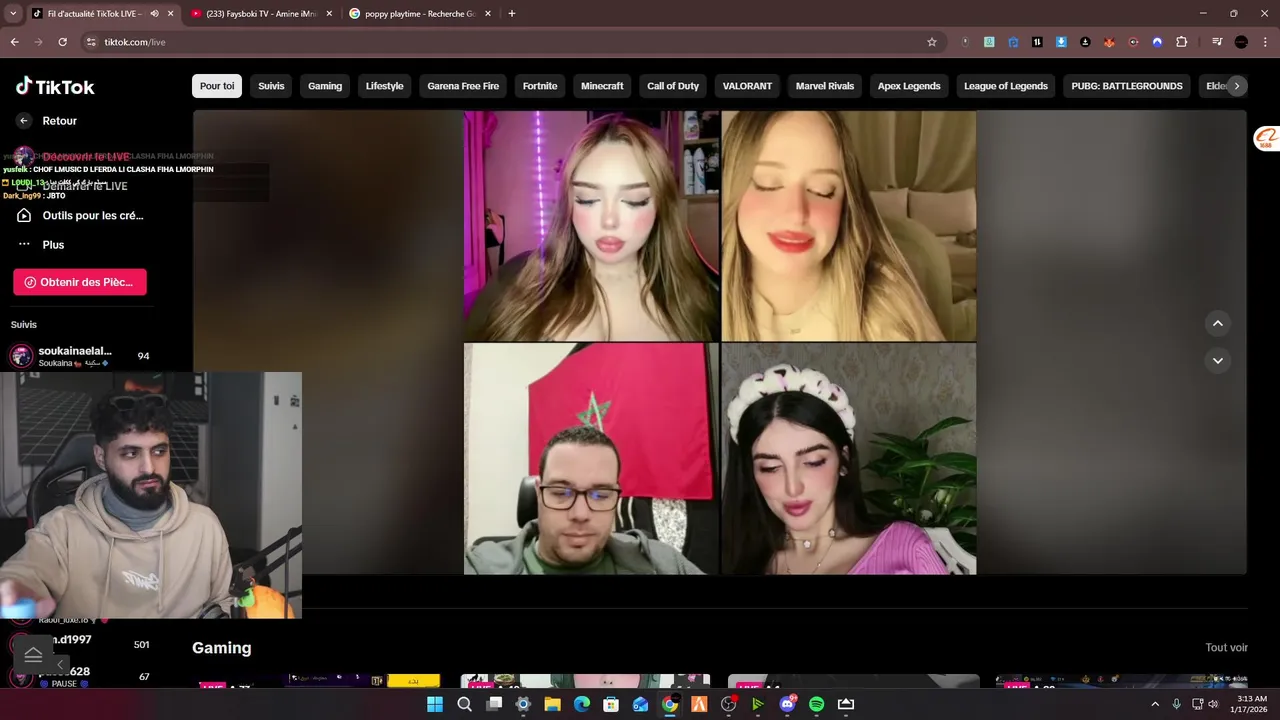This screenshot has height=720, width=1280.
Task: Open taskbar Search
Action: 464,704
